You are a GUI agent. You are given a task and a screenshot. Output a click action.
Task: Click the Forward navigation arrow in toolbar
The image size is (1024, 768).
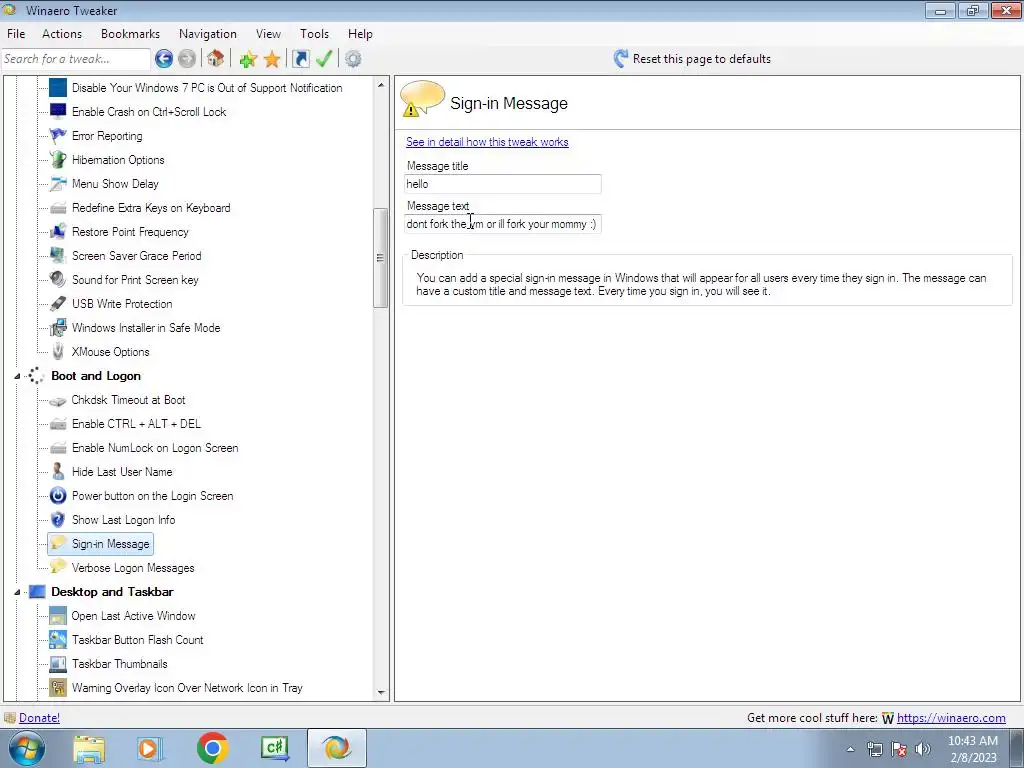click(187, 59)
